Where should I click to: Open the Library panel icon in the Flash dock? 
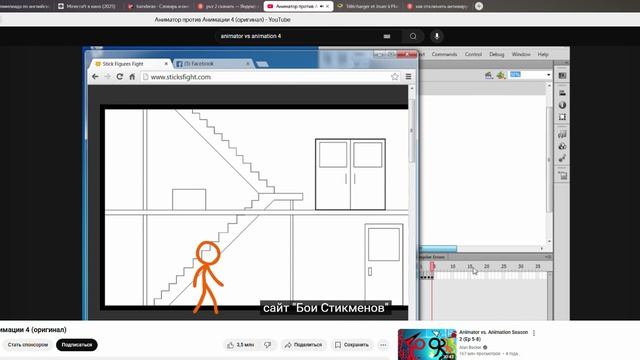coord(562,134)
